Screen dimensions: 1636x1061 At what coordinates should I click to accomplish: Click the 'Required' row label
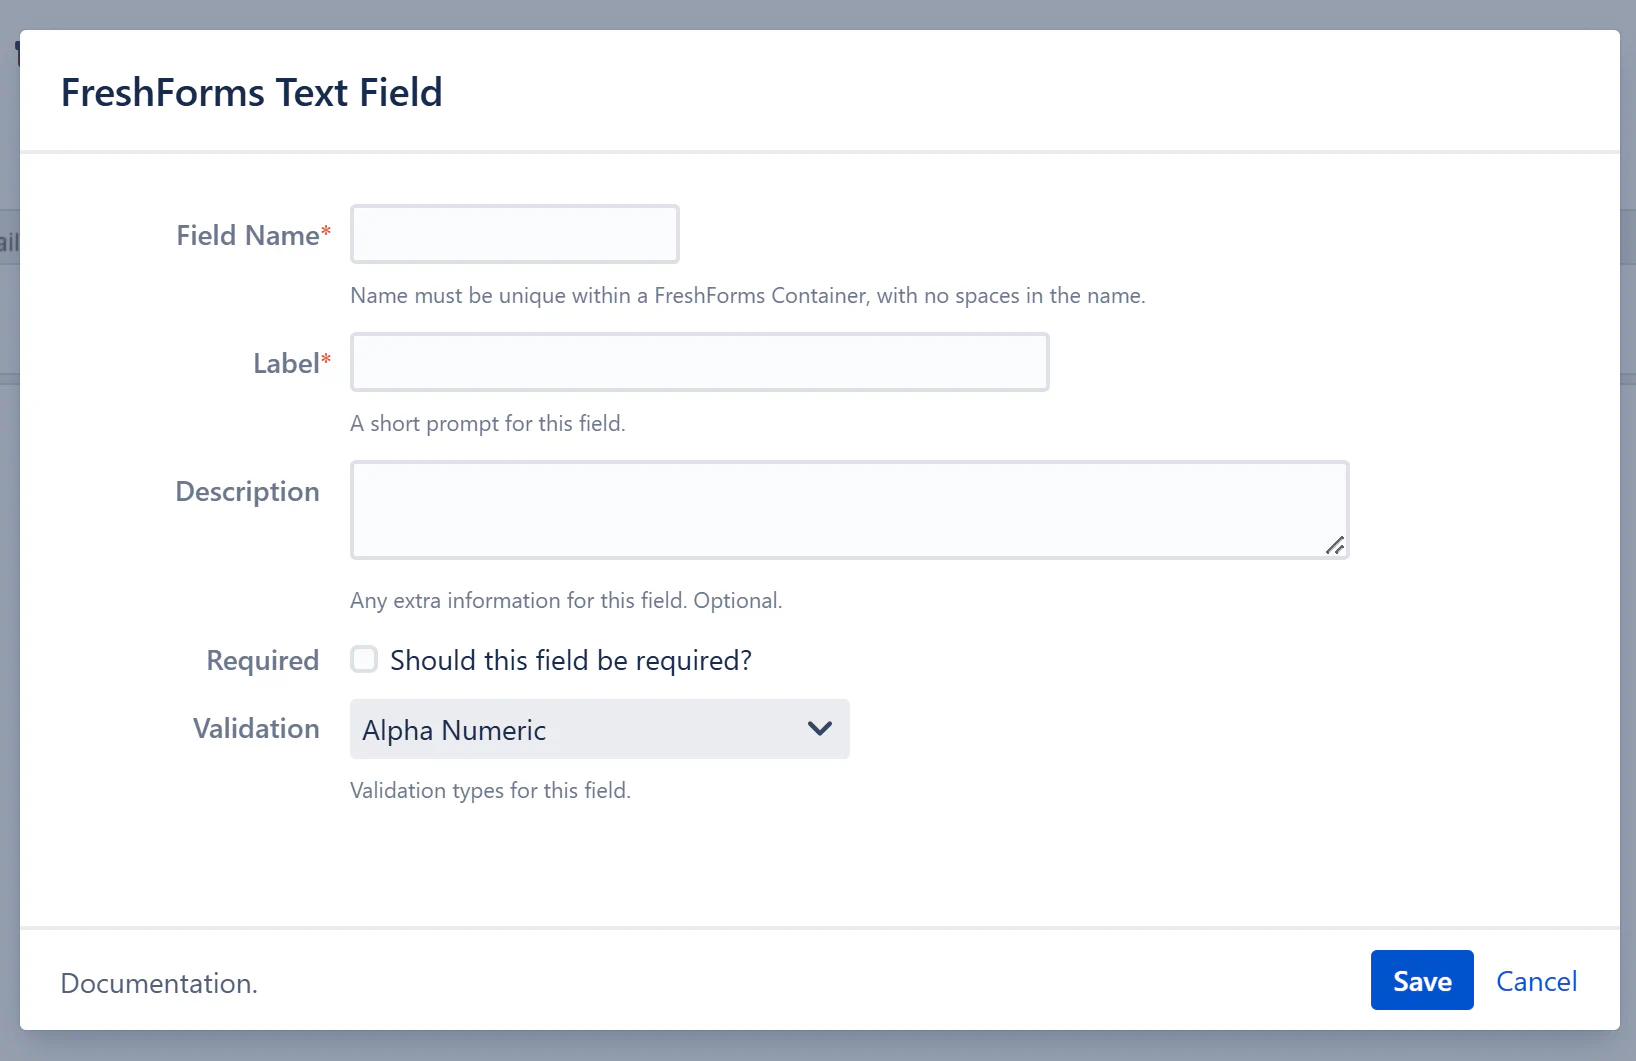tap(262, 661)
